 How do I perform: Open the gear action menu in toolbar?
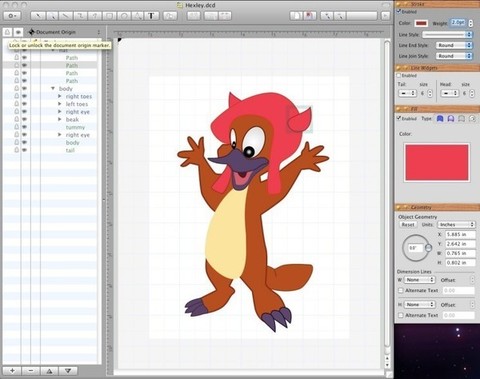13,16
